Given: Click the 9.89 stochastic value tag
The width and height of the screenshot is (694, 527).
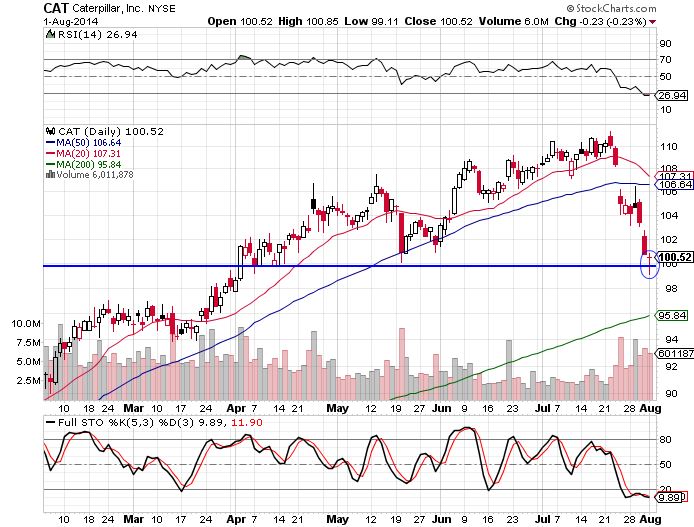Looking at the screenshot, I should 671,497.
